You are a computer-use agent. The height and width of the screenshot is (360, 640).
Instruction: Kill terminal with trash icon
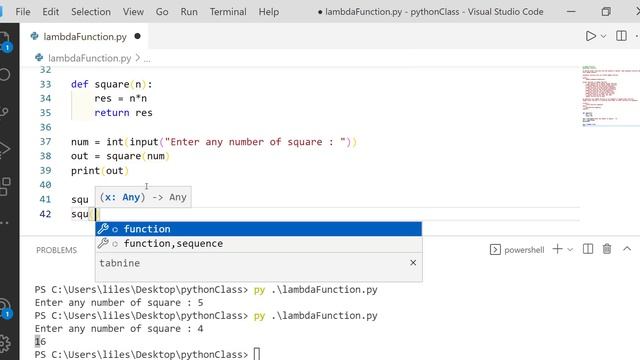(607, 249)
